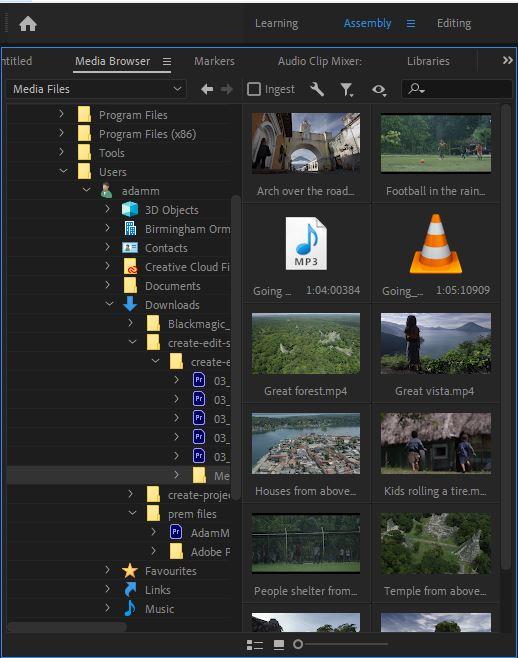This screenshot has width=518, height=658.
Task: Select the People shelter from thumbnail
Action: click(x=306, y=543)
